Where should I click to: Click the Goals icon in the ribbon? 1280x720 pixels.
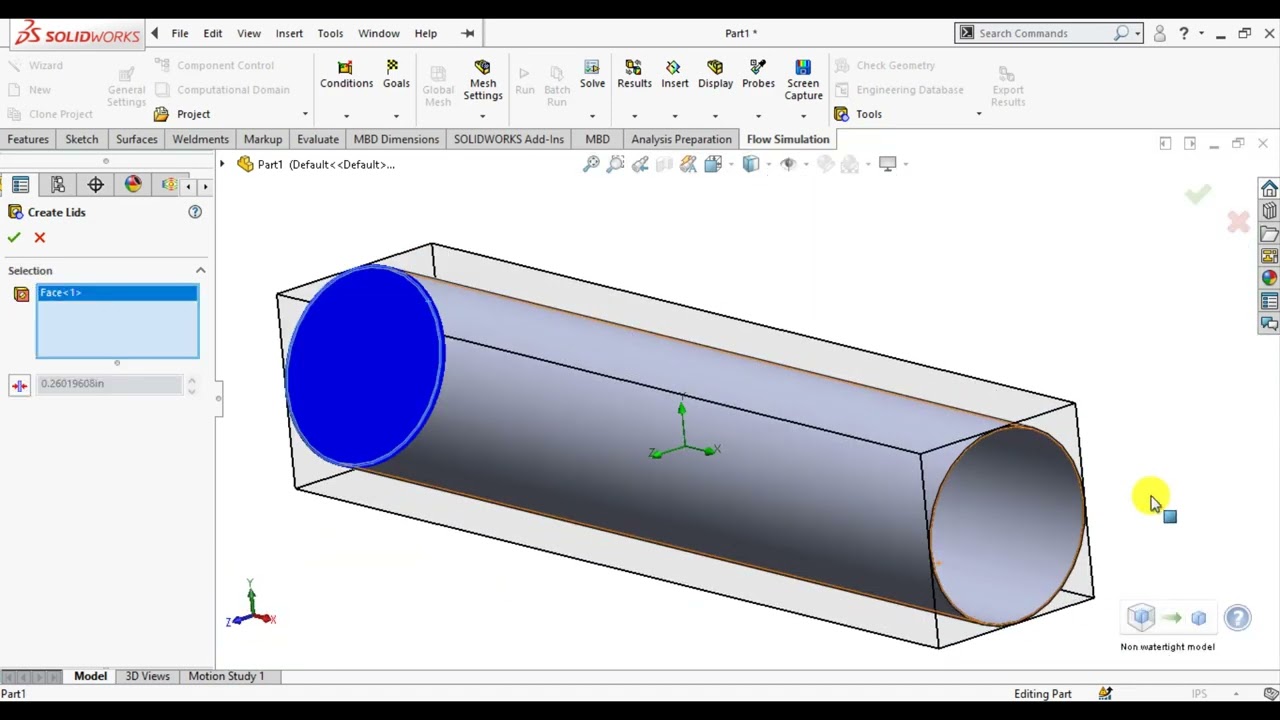pos(395,67)
